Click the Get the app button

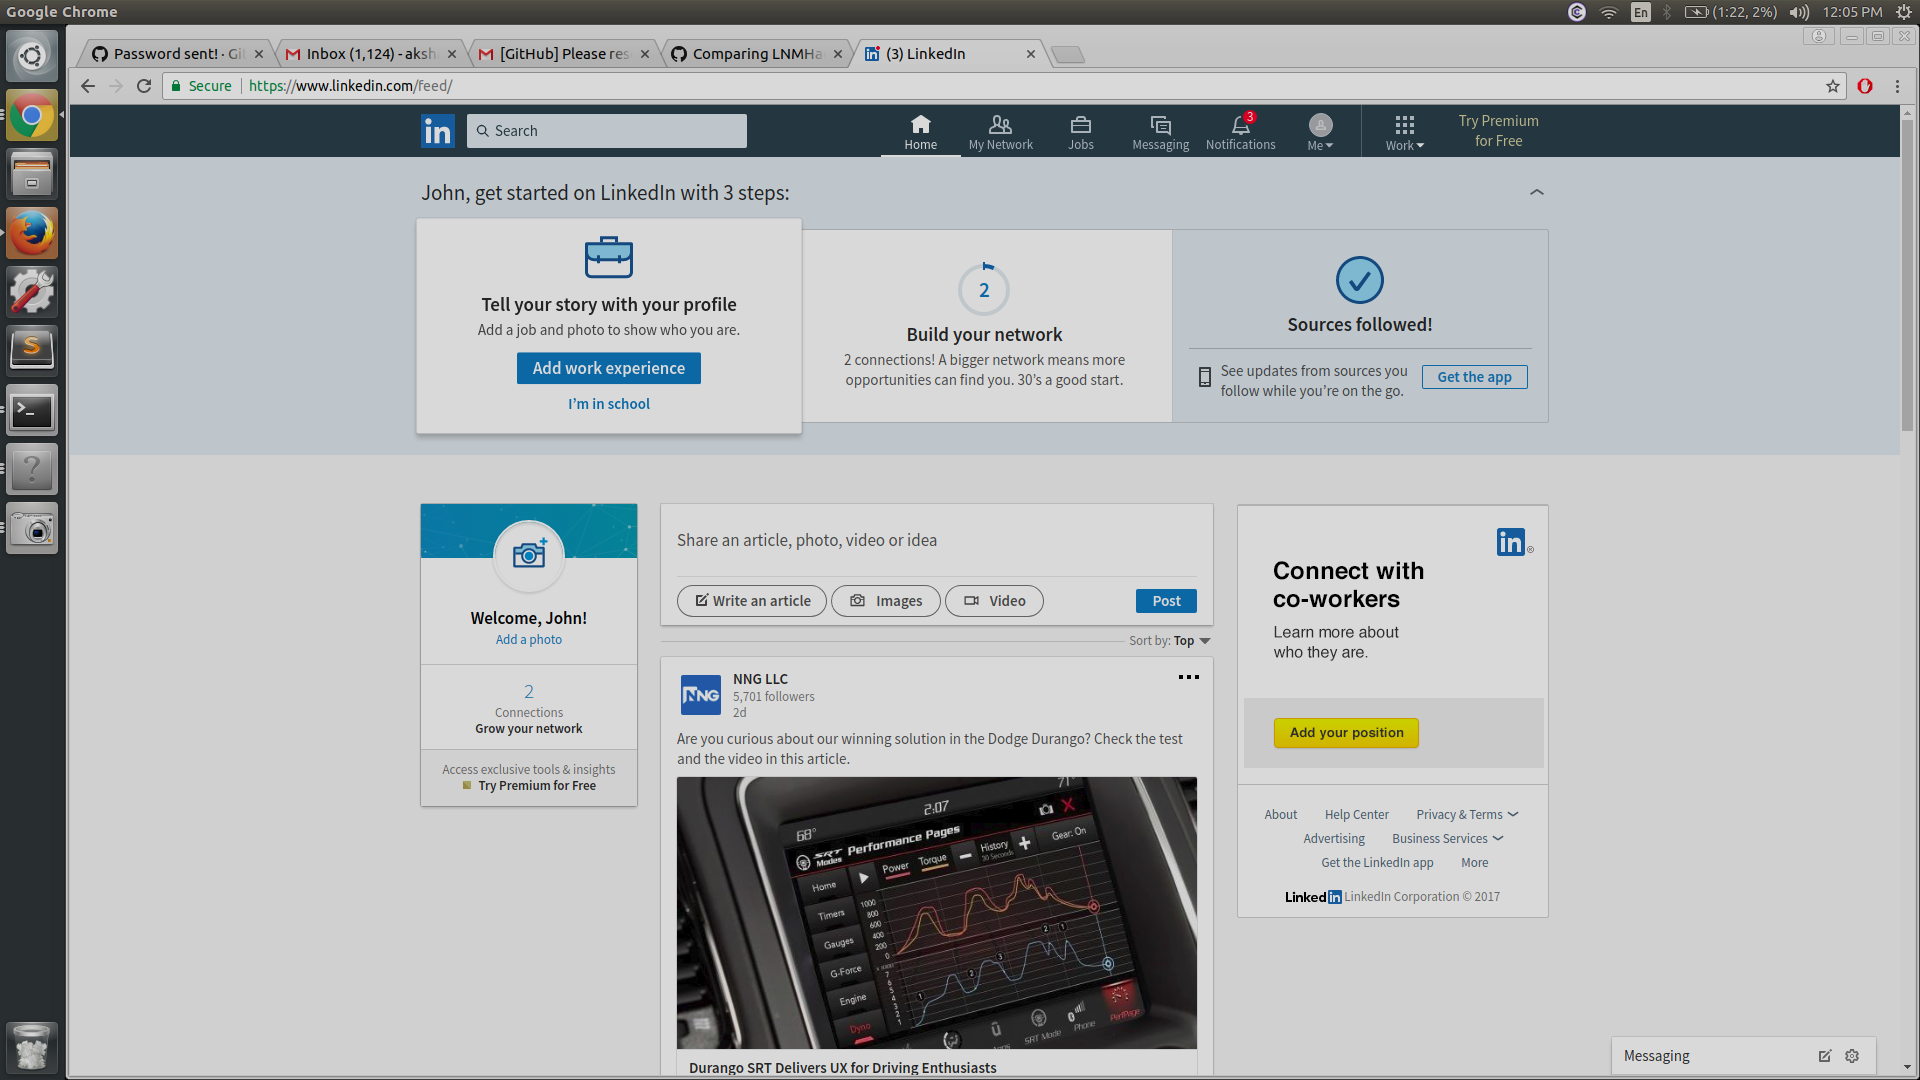coord(1474,377)
